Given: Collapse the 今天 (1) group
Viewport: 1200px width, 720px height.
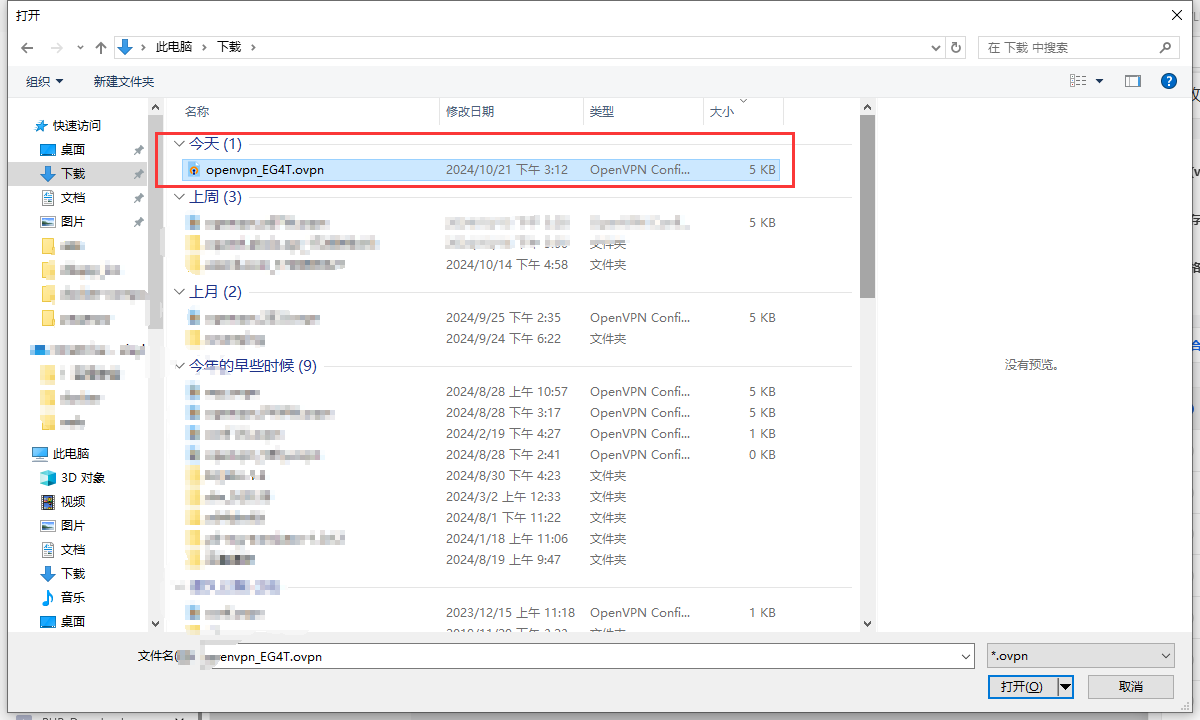Looking at the screenshot, I should coord(179,144).
